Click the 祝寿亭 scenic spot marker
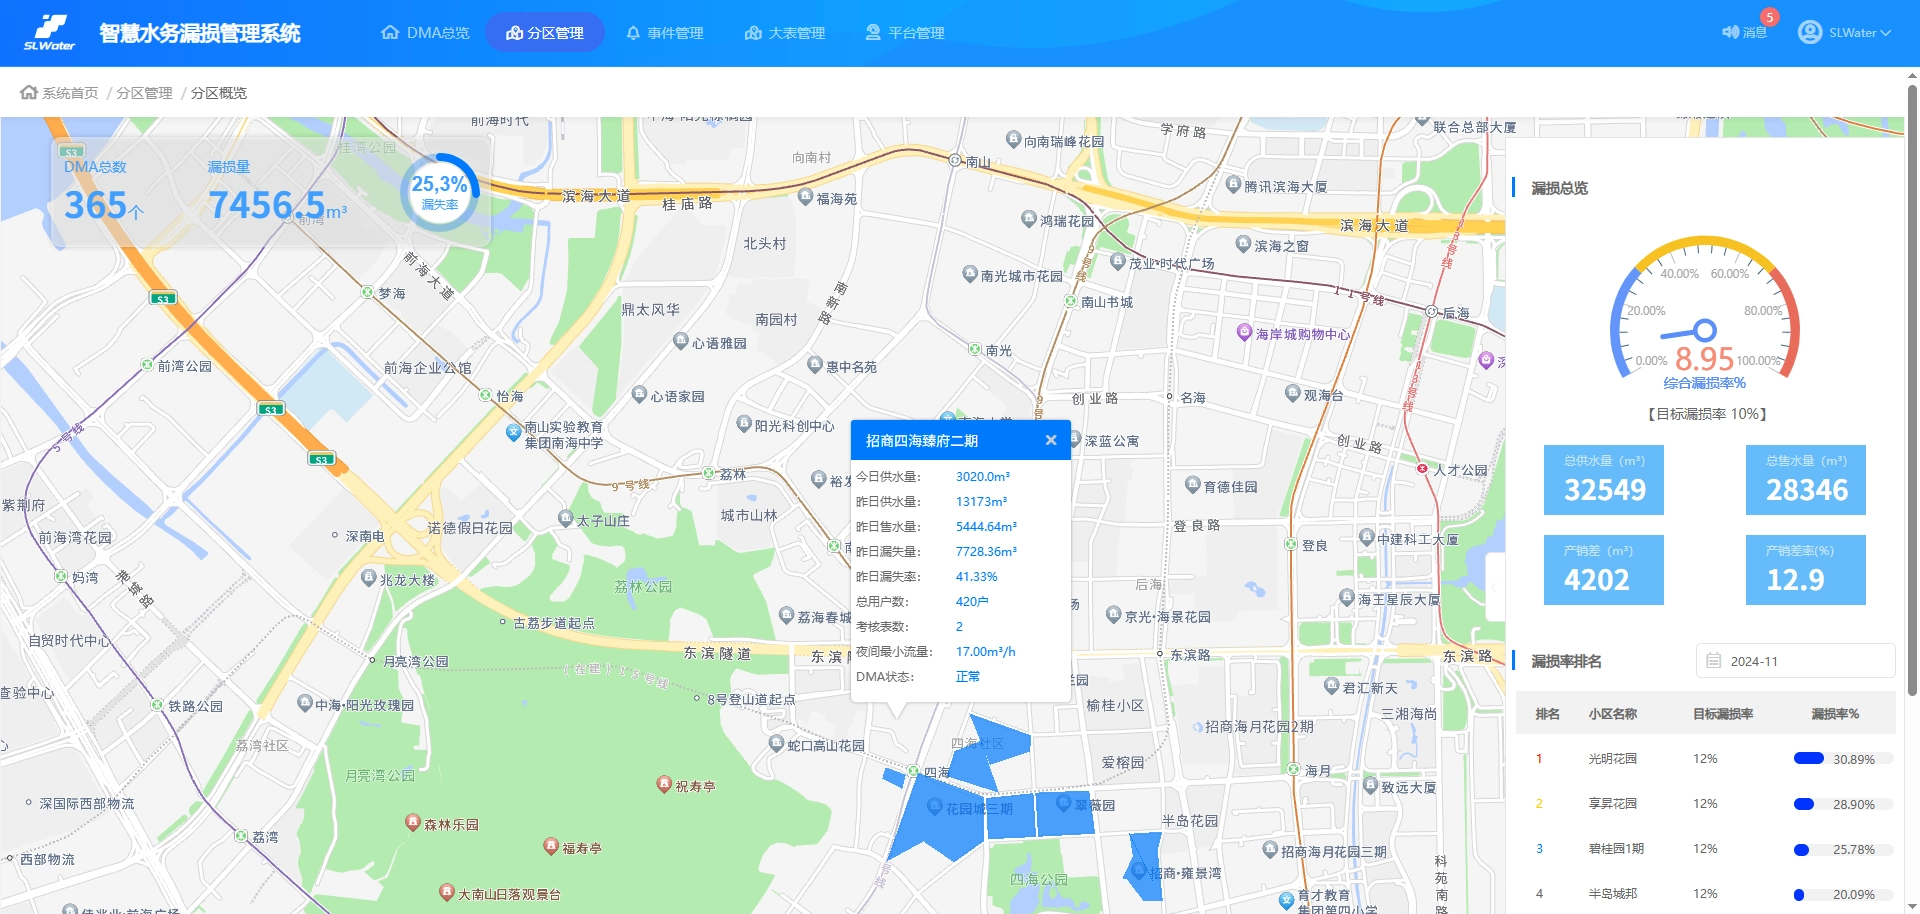The width and height of the screenshot is (1920, 914). [x=664, y=784]
